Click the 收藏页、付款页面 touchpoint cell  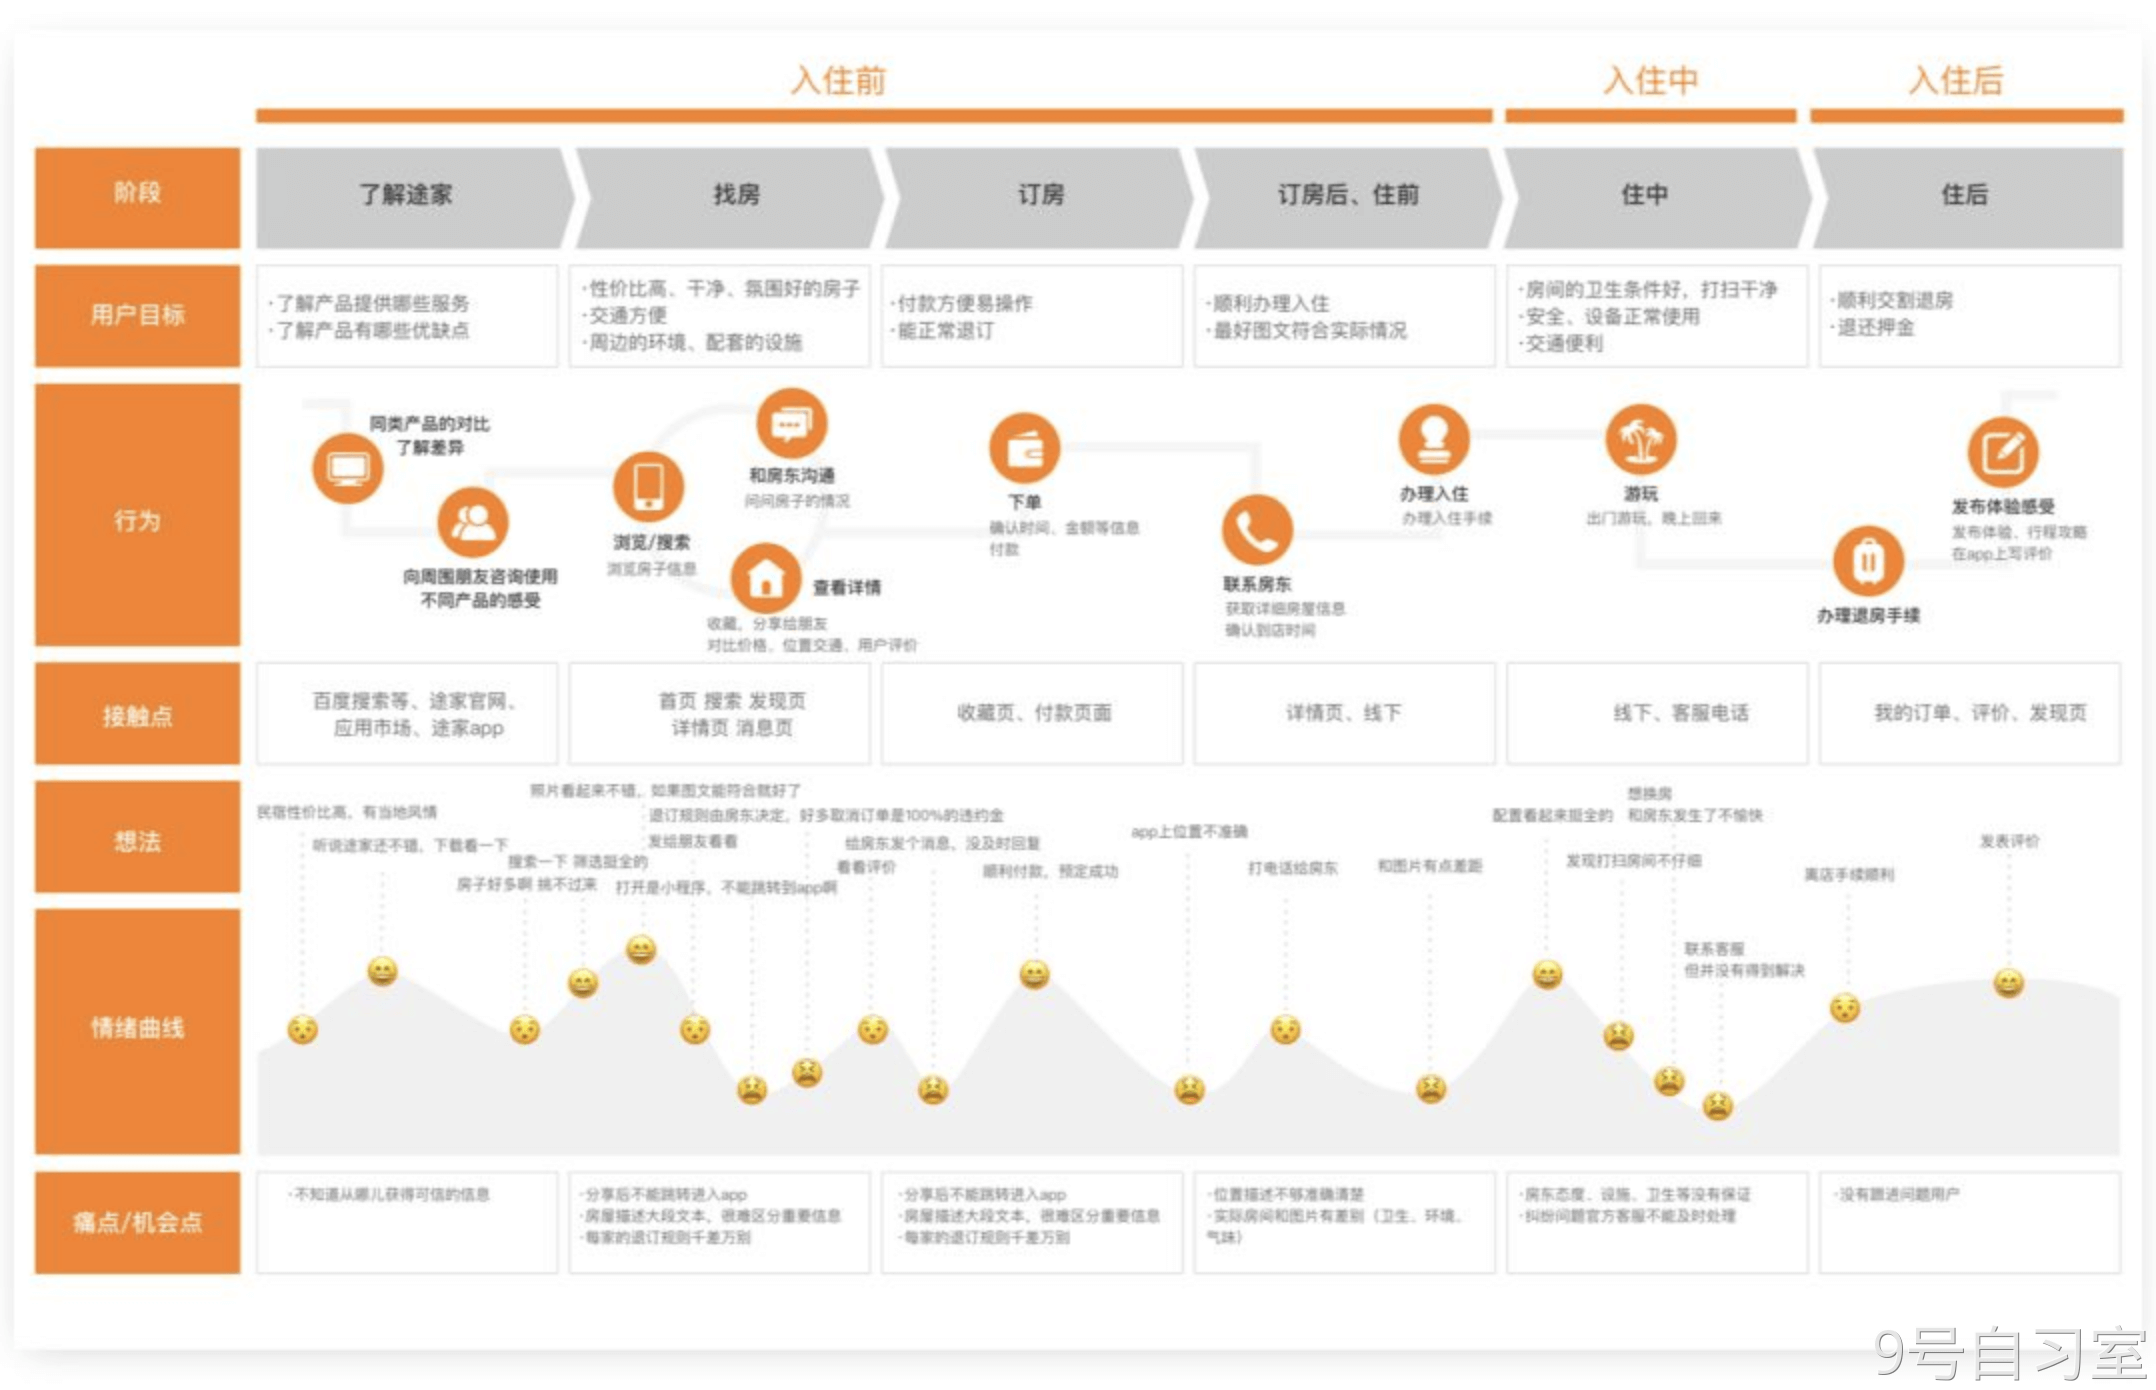(x=1032, y=713)
